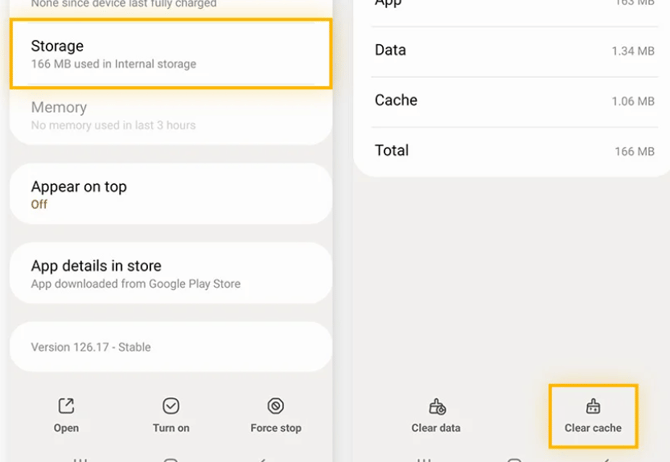Tap the recents navigation button in the left panel
Viewport: 670px width, 462px height.
[80, 459]
